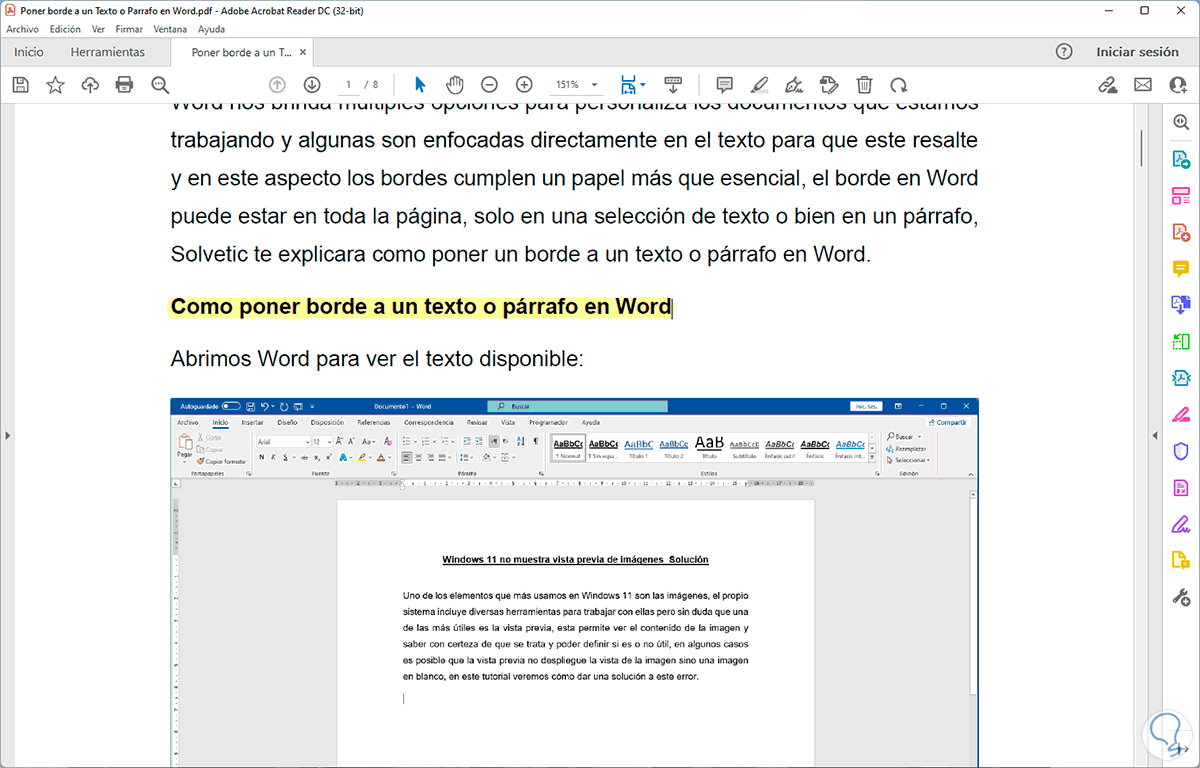Add a sticky note comment

click(x=725, y=85)
